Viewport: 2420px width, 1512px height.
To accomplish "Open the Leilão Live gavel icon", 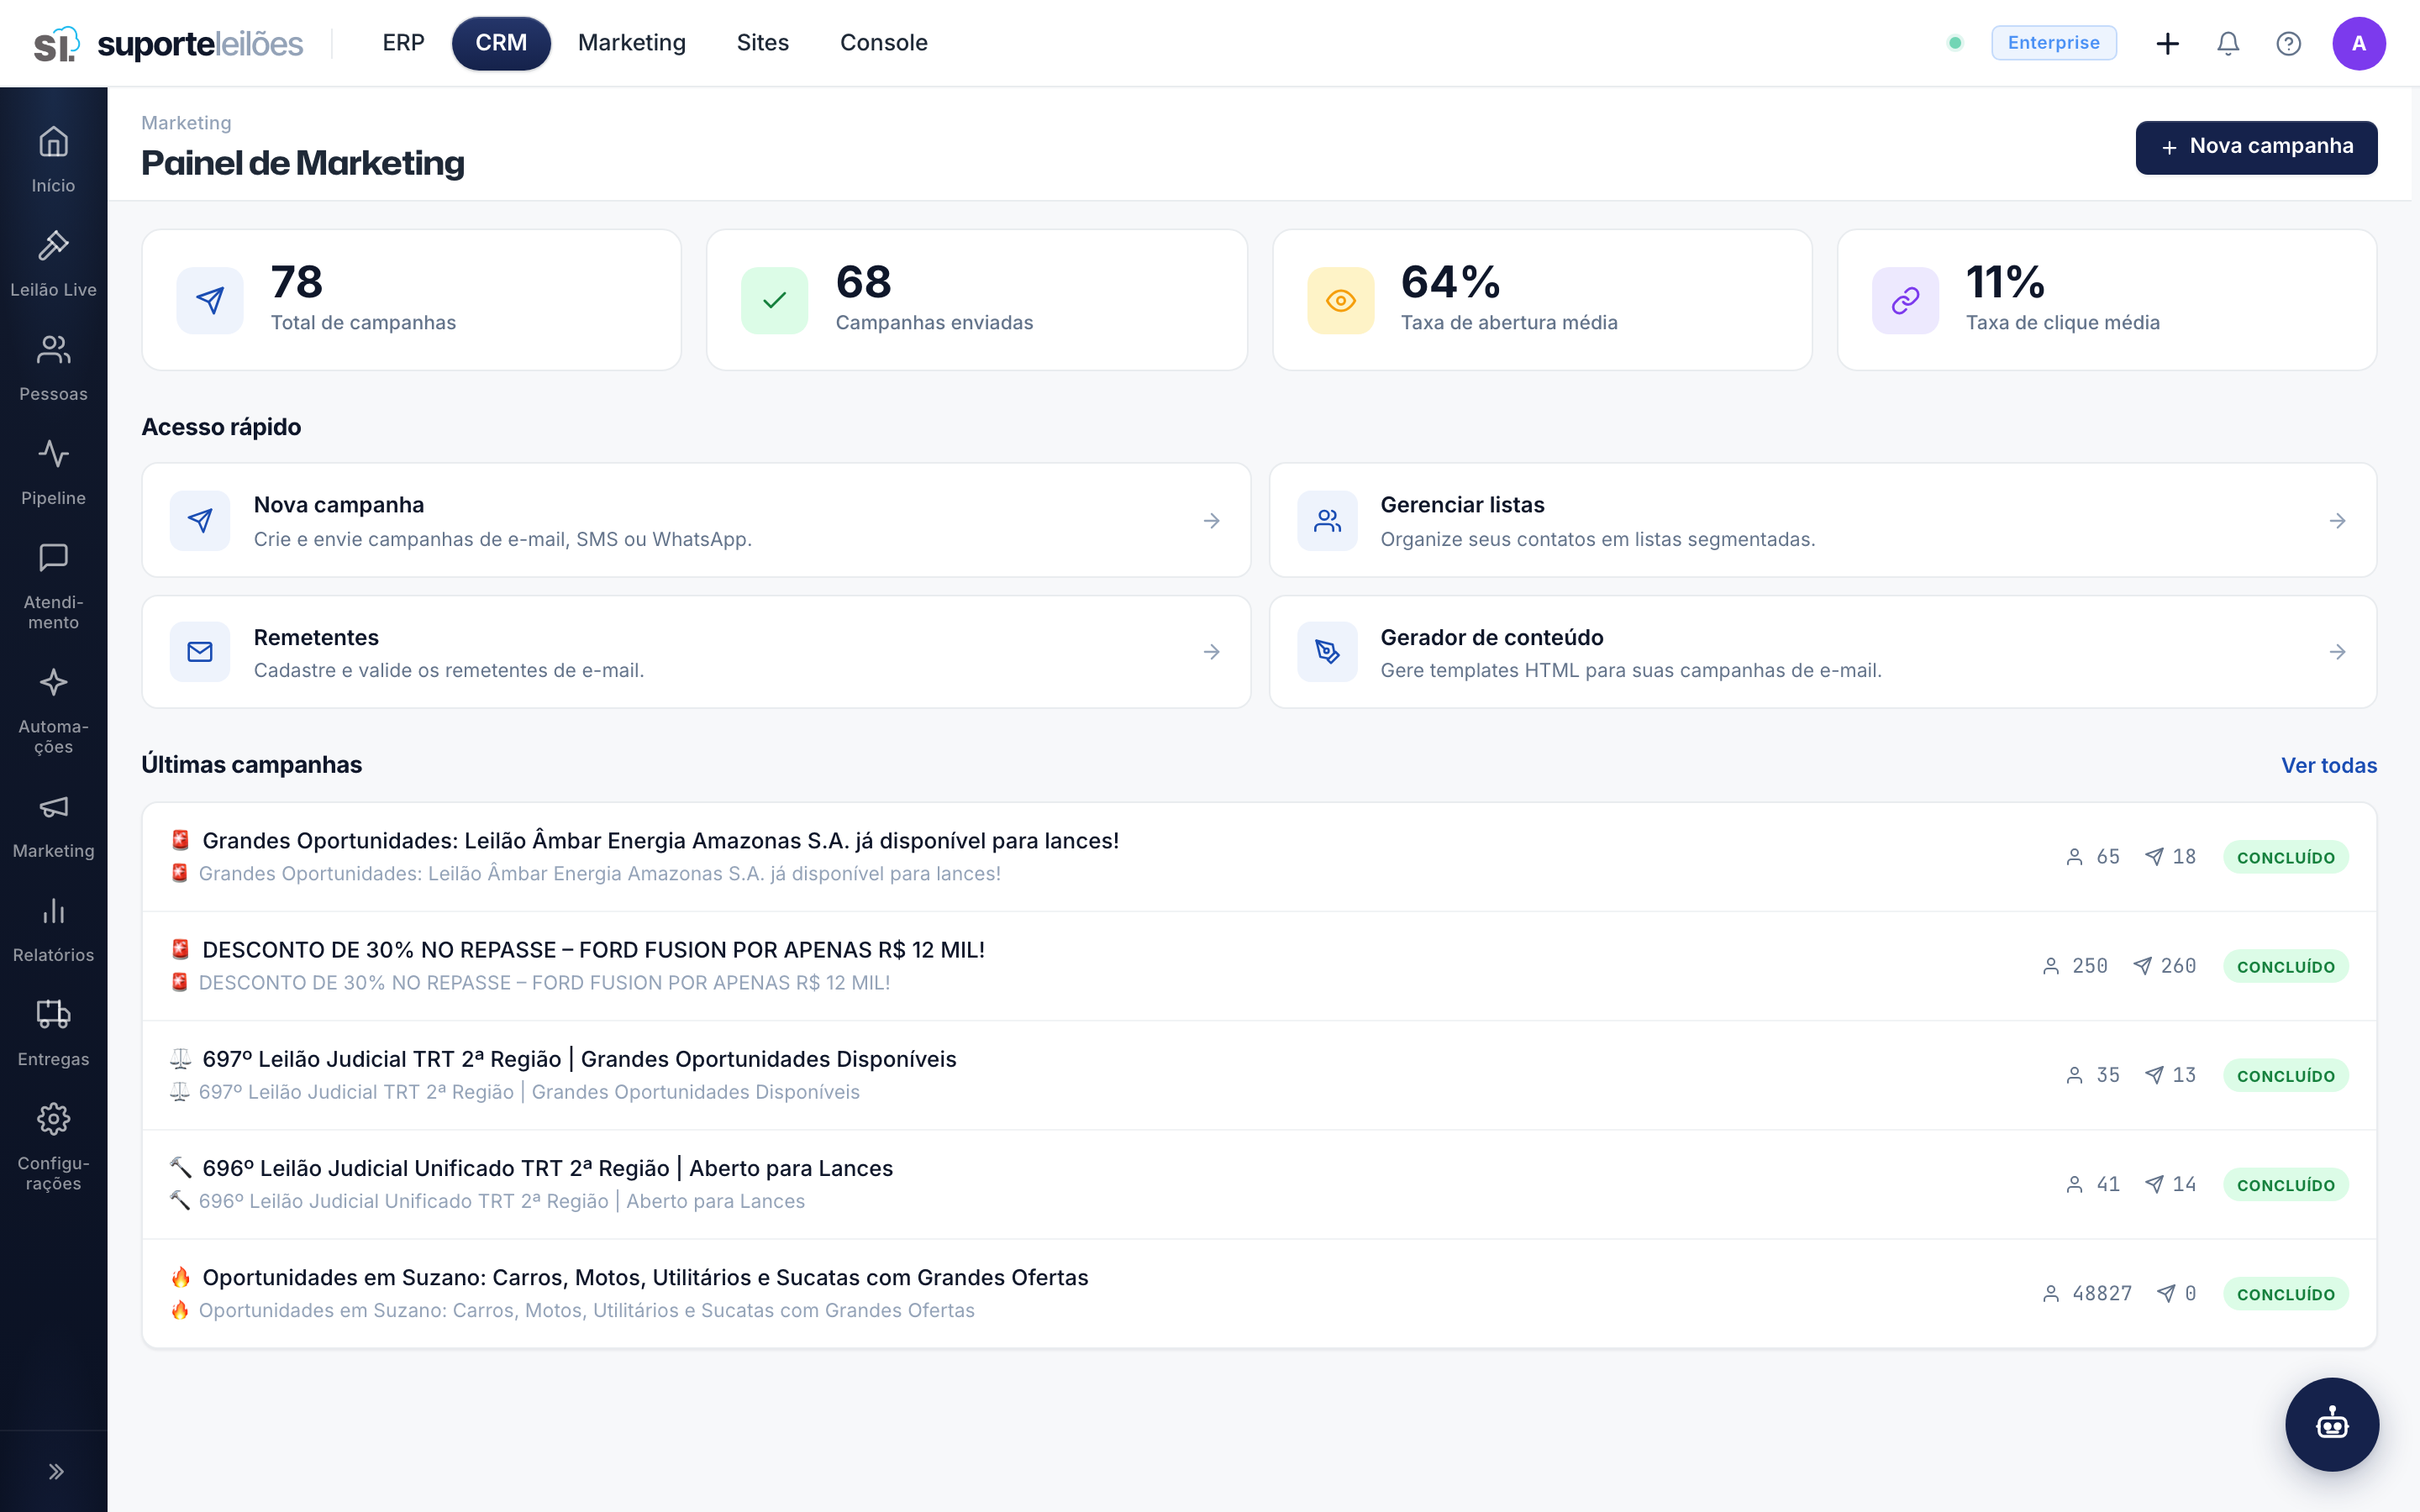I will coord(53,246).
